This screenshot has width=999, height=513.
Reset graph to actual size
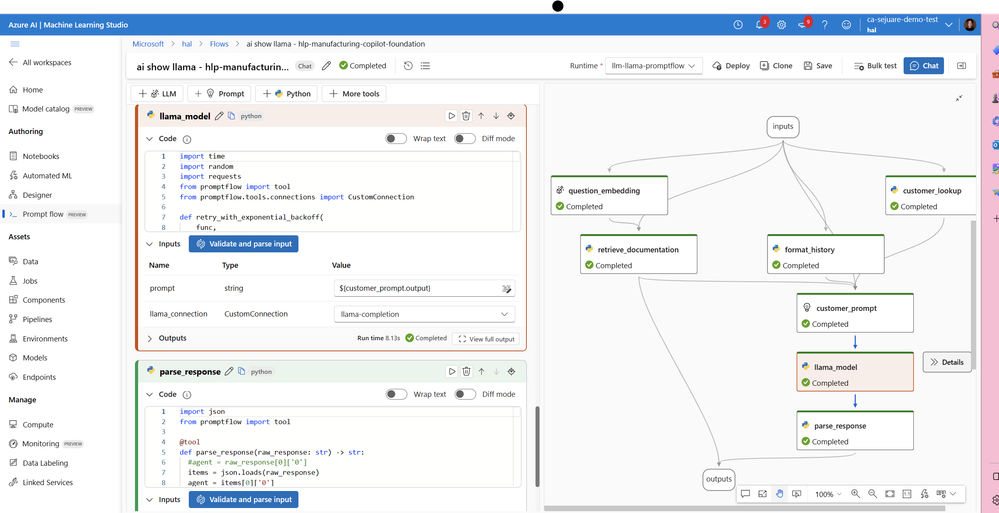click(907, 494)
